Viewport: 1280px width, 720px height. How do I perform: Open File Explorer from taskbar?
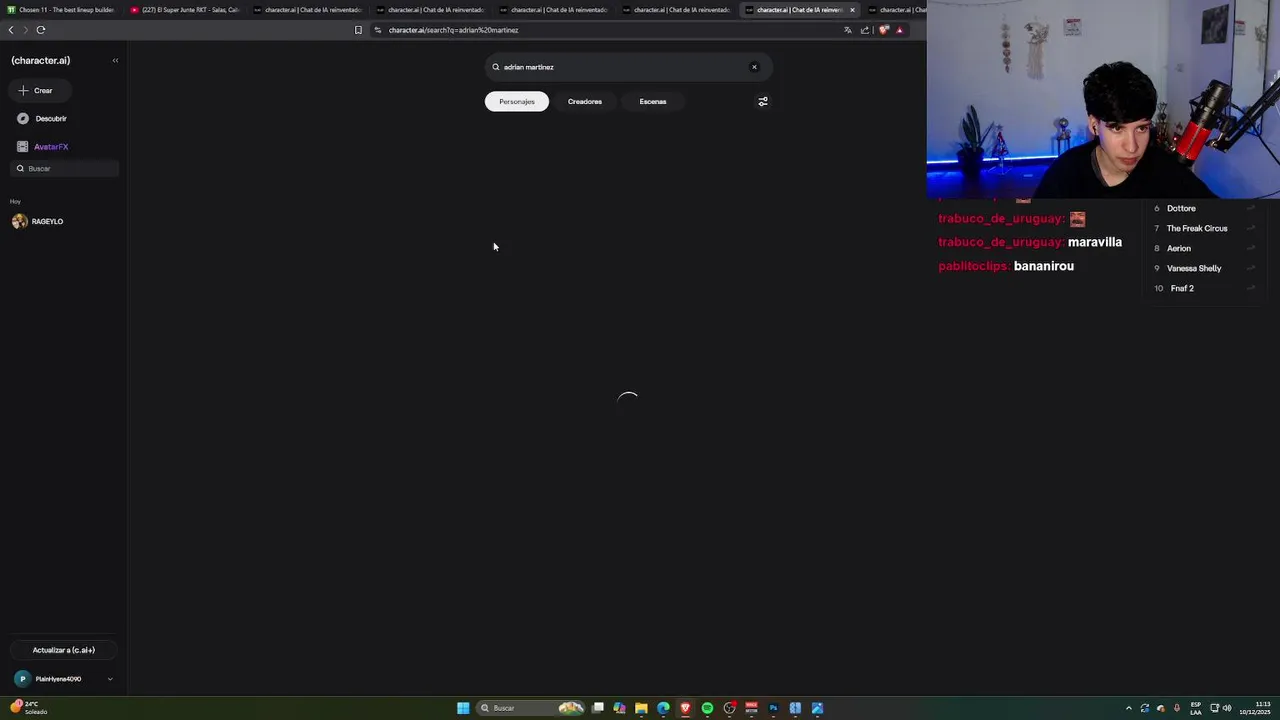click(641, 708)
